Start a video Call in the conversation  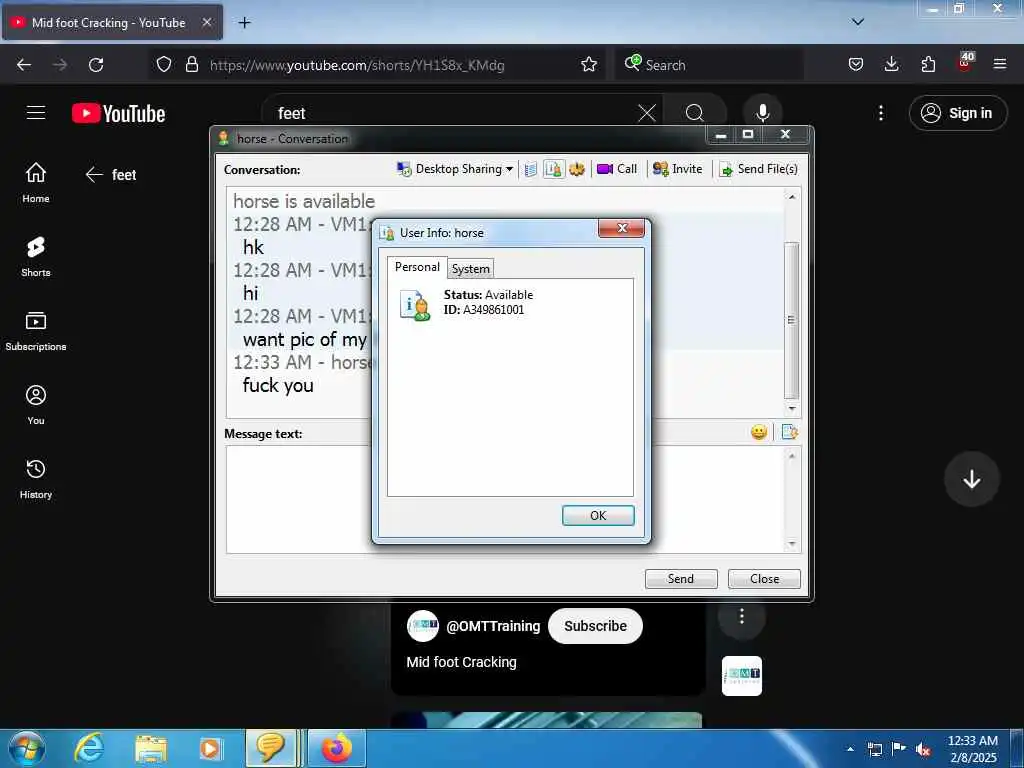click(x=616, y=169)
